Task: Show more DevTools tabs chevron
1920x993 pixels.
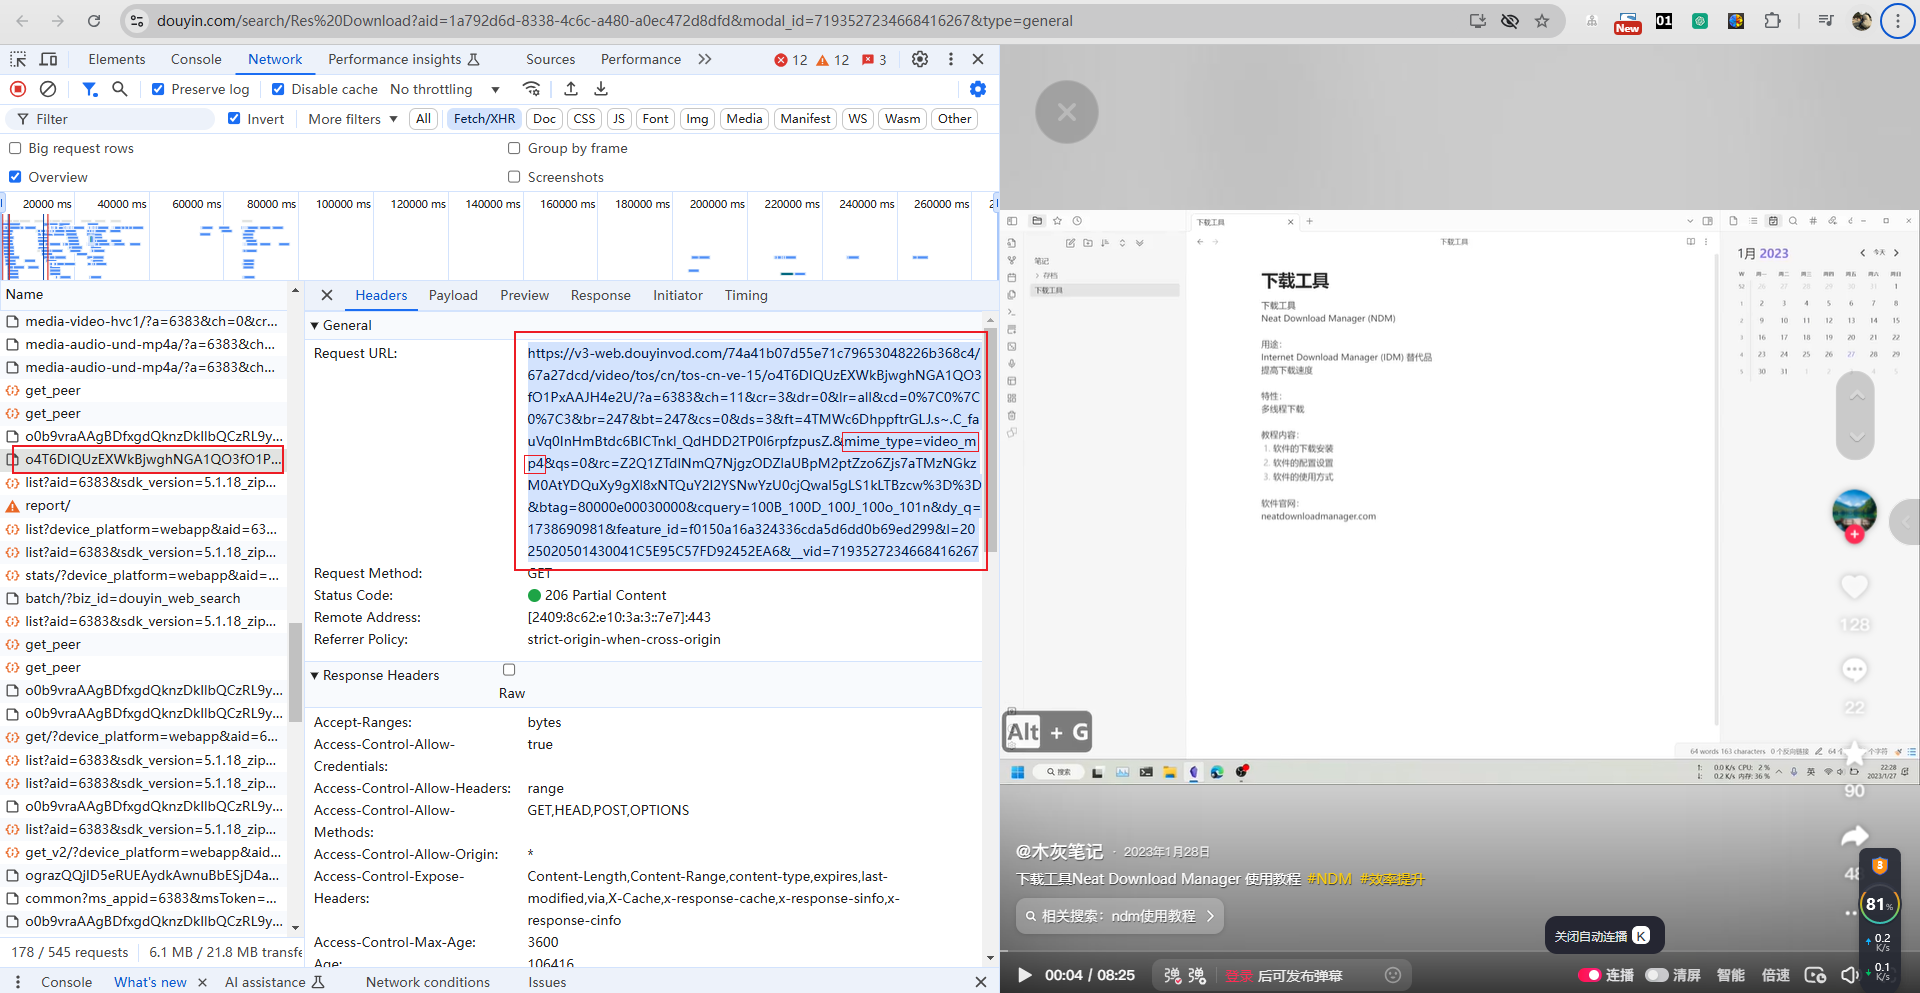Action: [705, 59]
